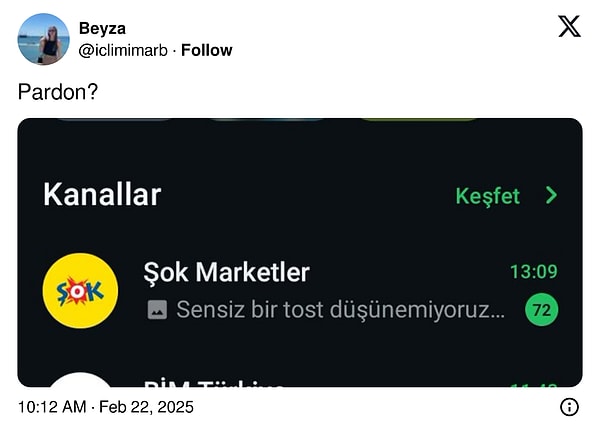The width and height of the screenshot is (600, 437).
Task: Tap the Kanallar section heading
Action: pos(102,195)
